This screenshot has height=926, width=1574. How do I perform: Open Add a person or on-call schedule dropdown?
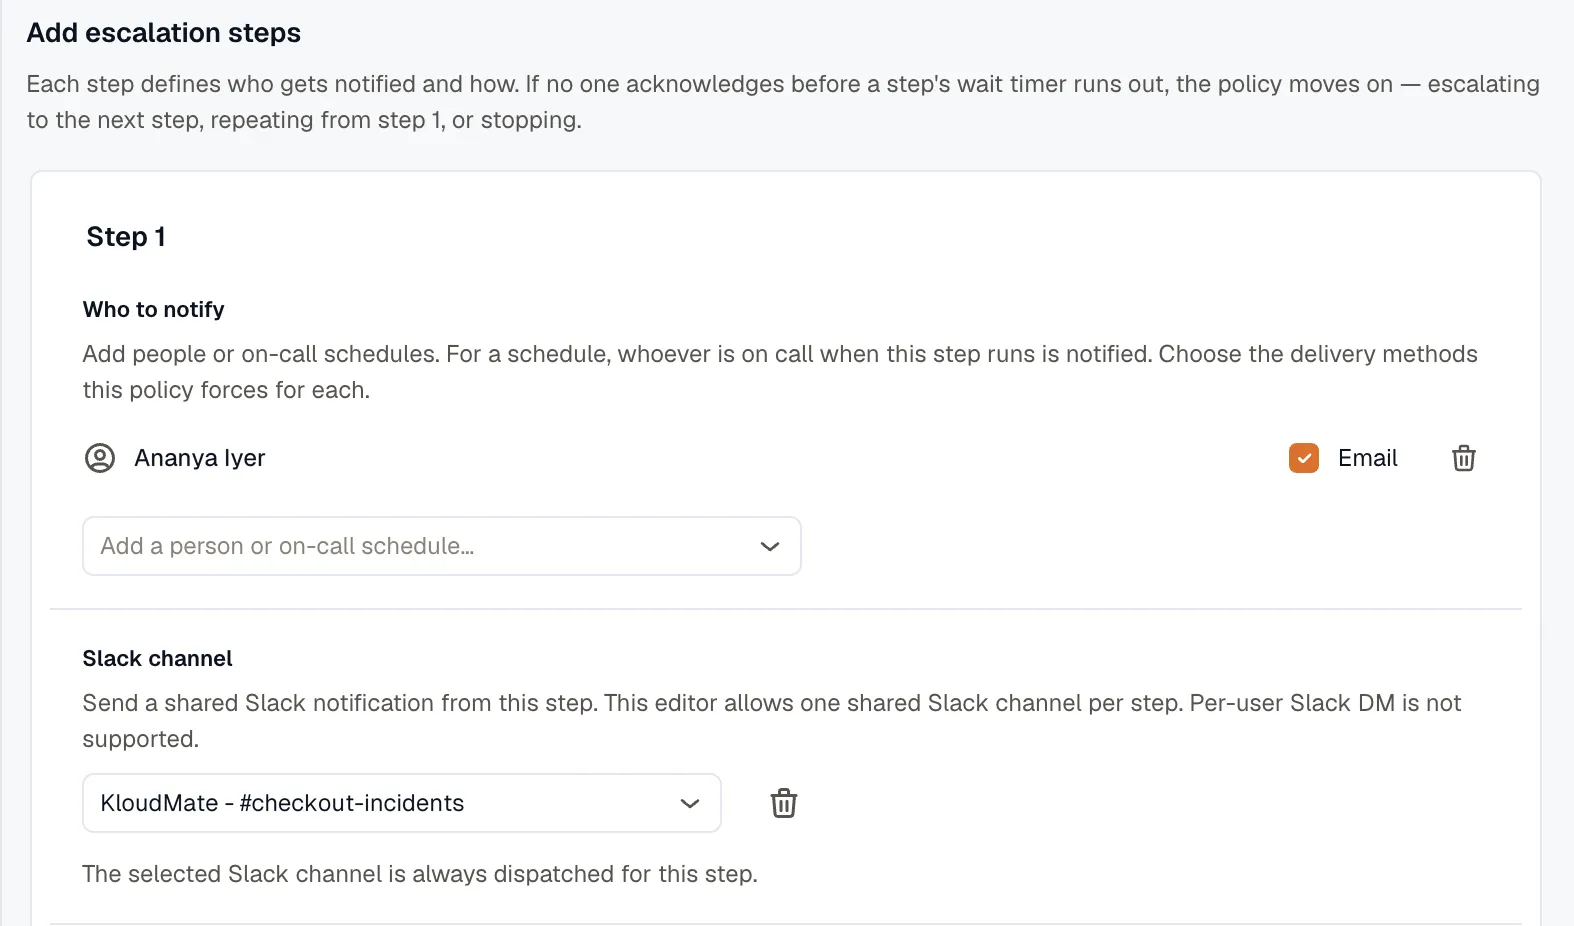pos(442,546)
